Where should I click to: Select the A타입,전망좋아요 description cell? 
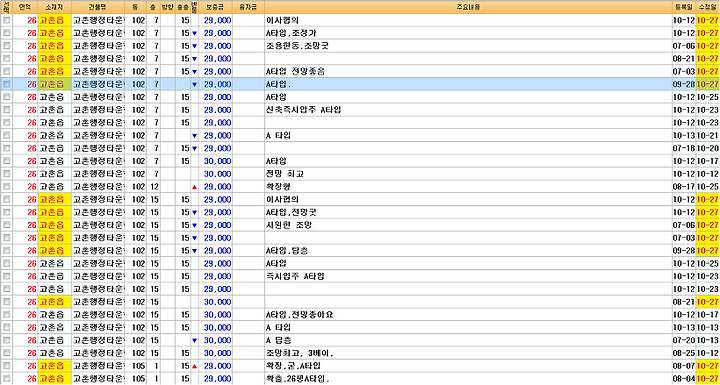tap(468, 315)
